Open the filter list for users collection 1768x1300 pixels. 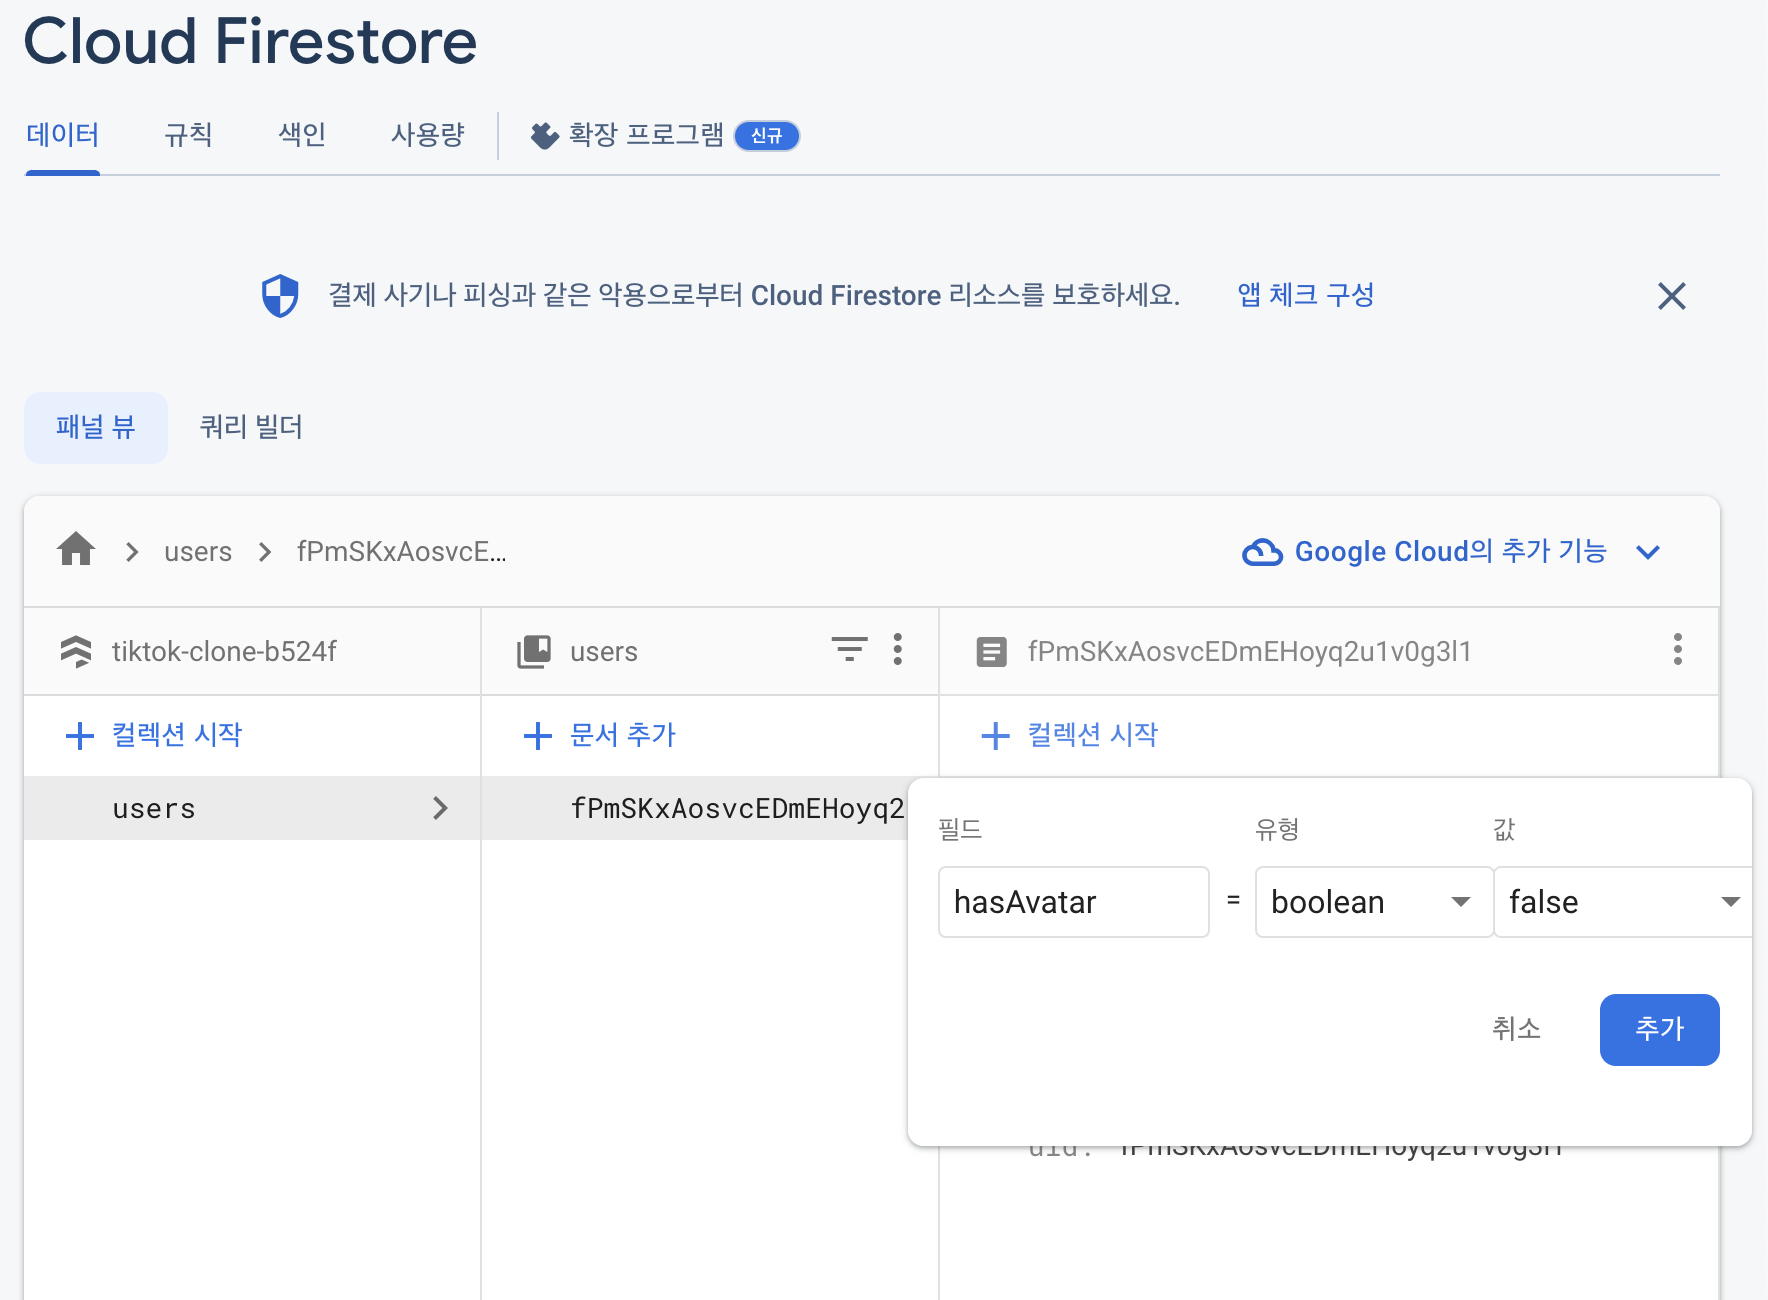click(x=850, y=650)
